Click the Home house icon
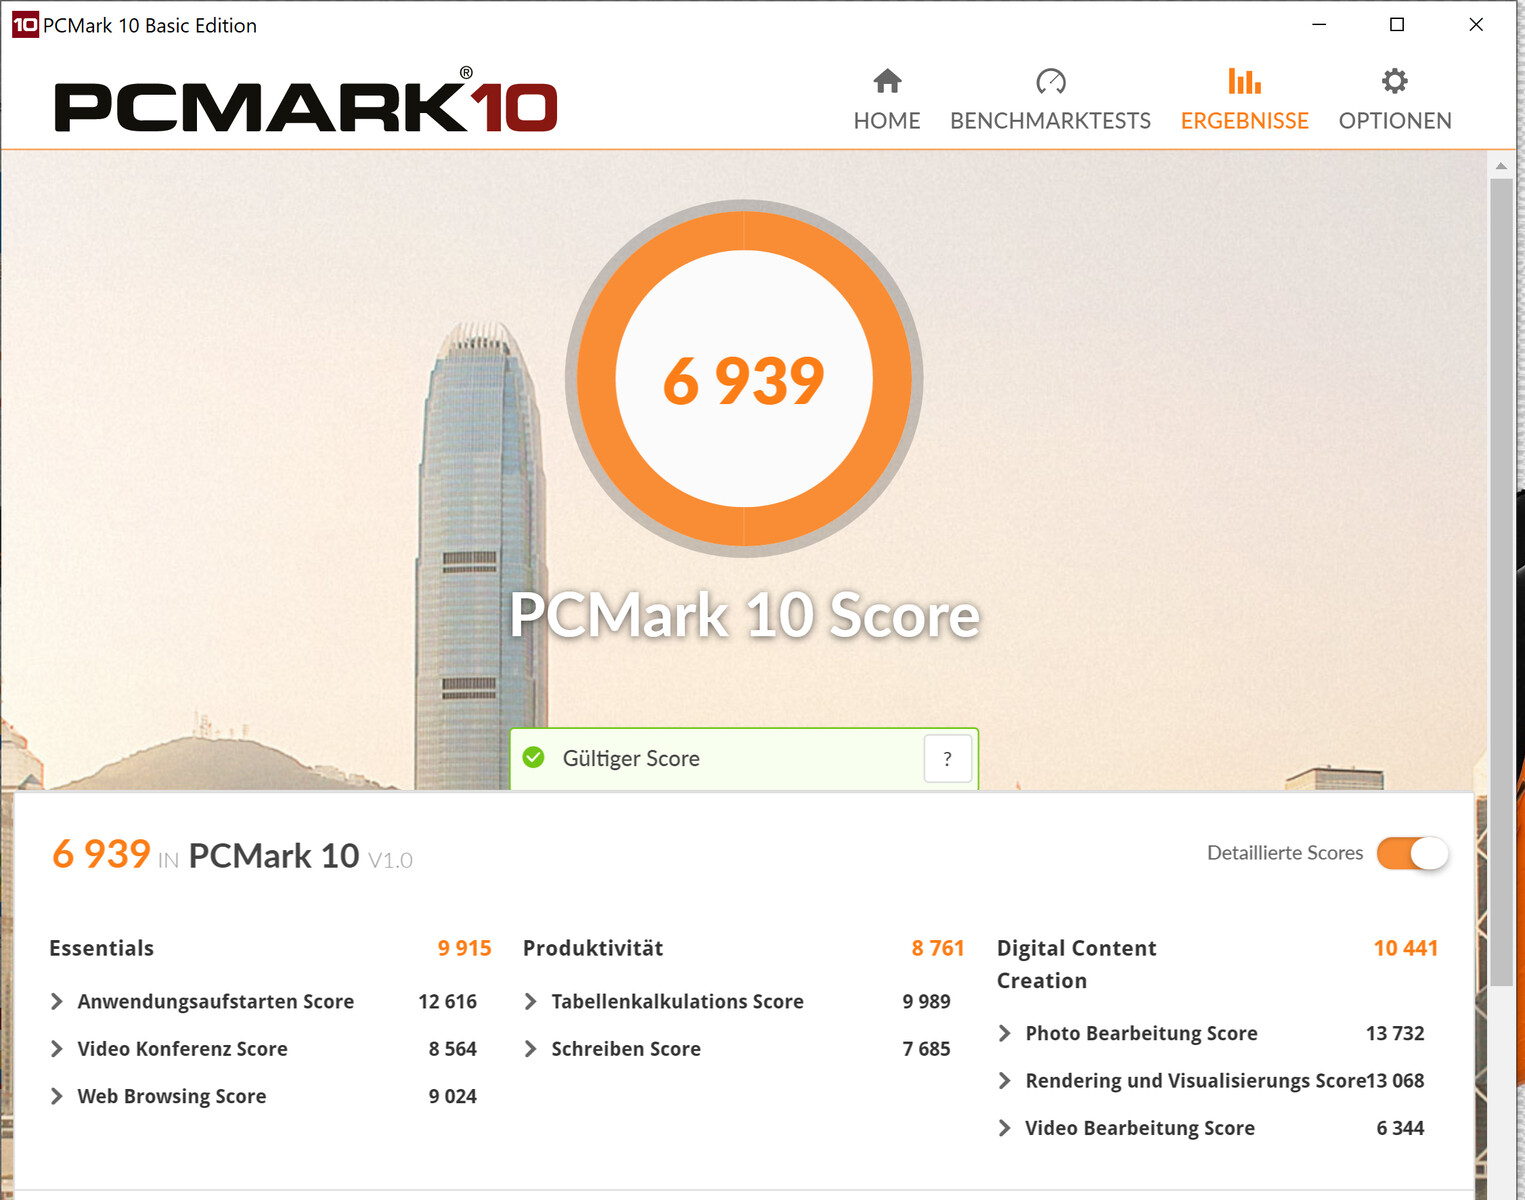The width and height of the screenshot is (1525, 1200). coord(887,81)
